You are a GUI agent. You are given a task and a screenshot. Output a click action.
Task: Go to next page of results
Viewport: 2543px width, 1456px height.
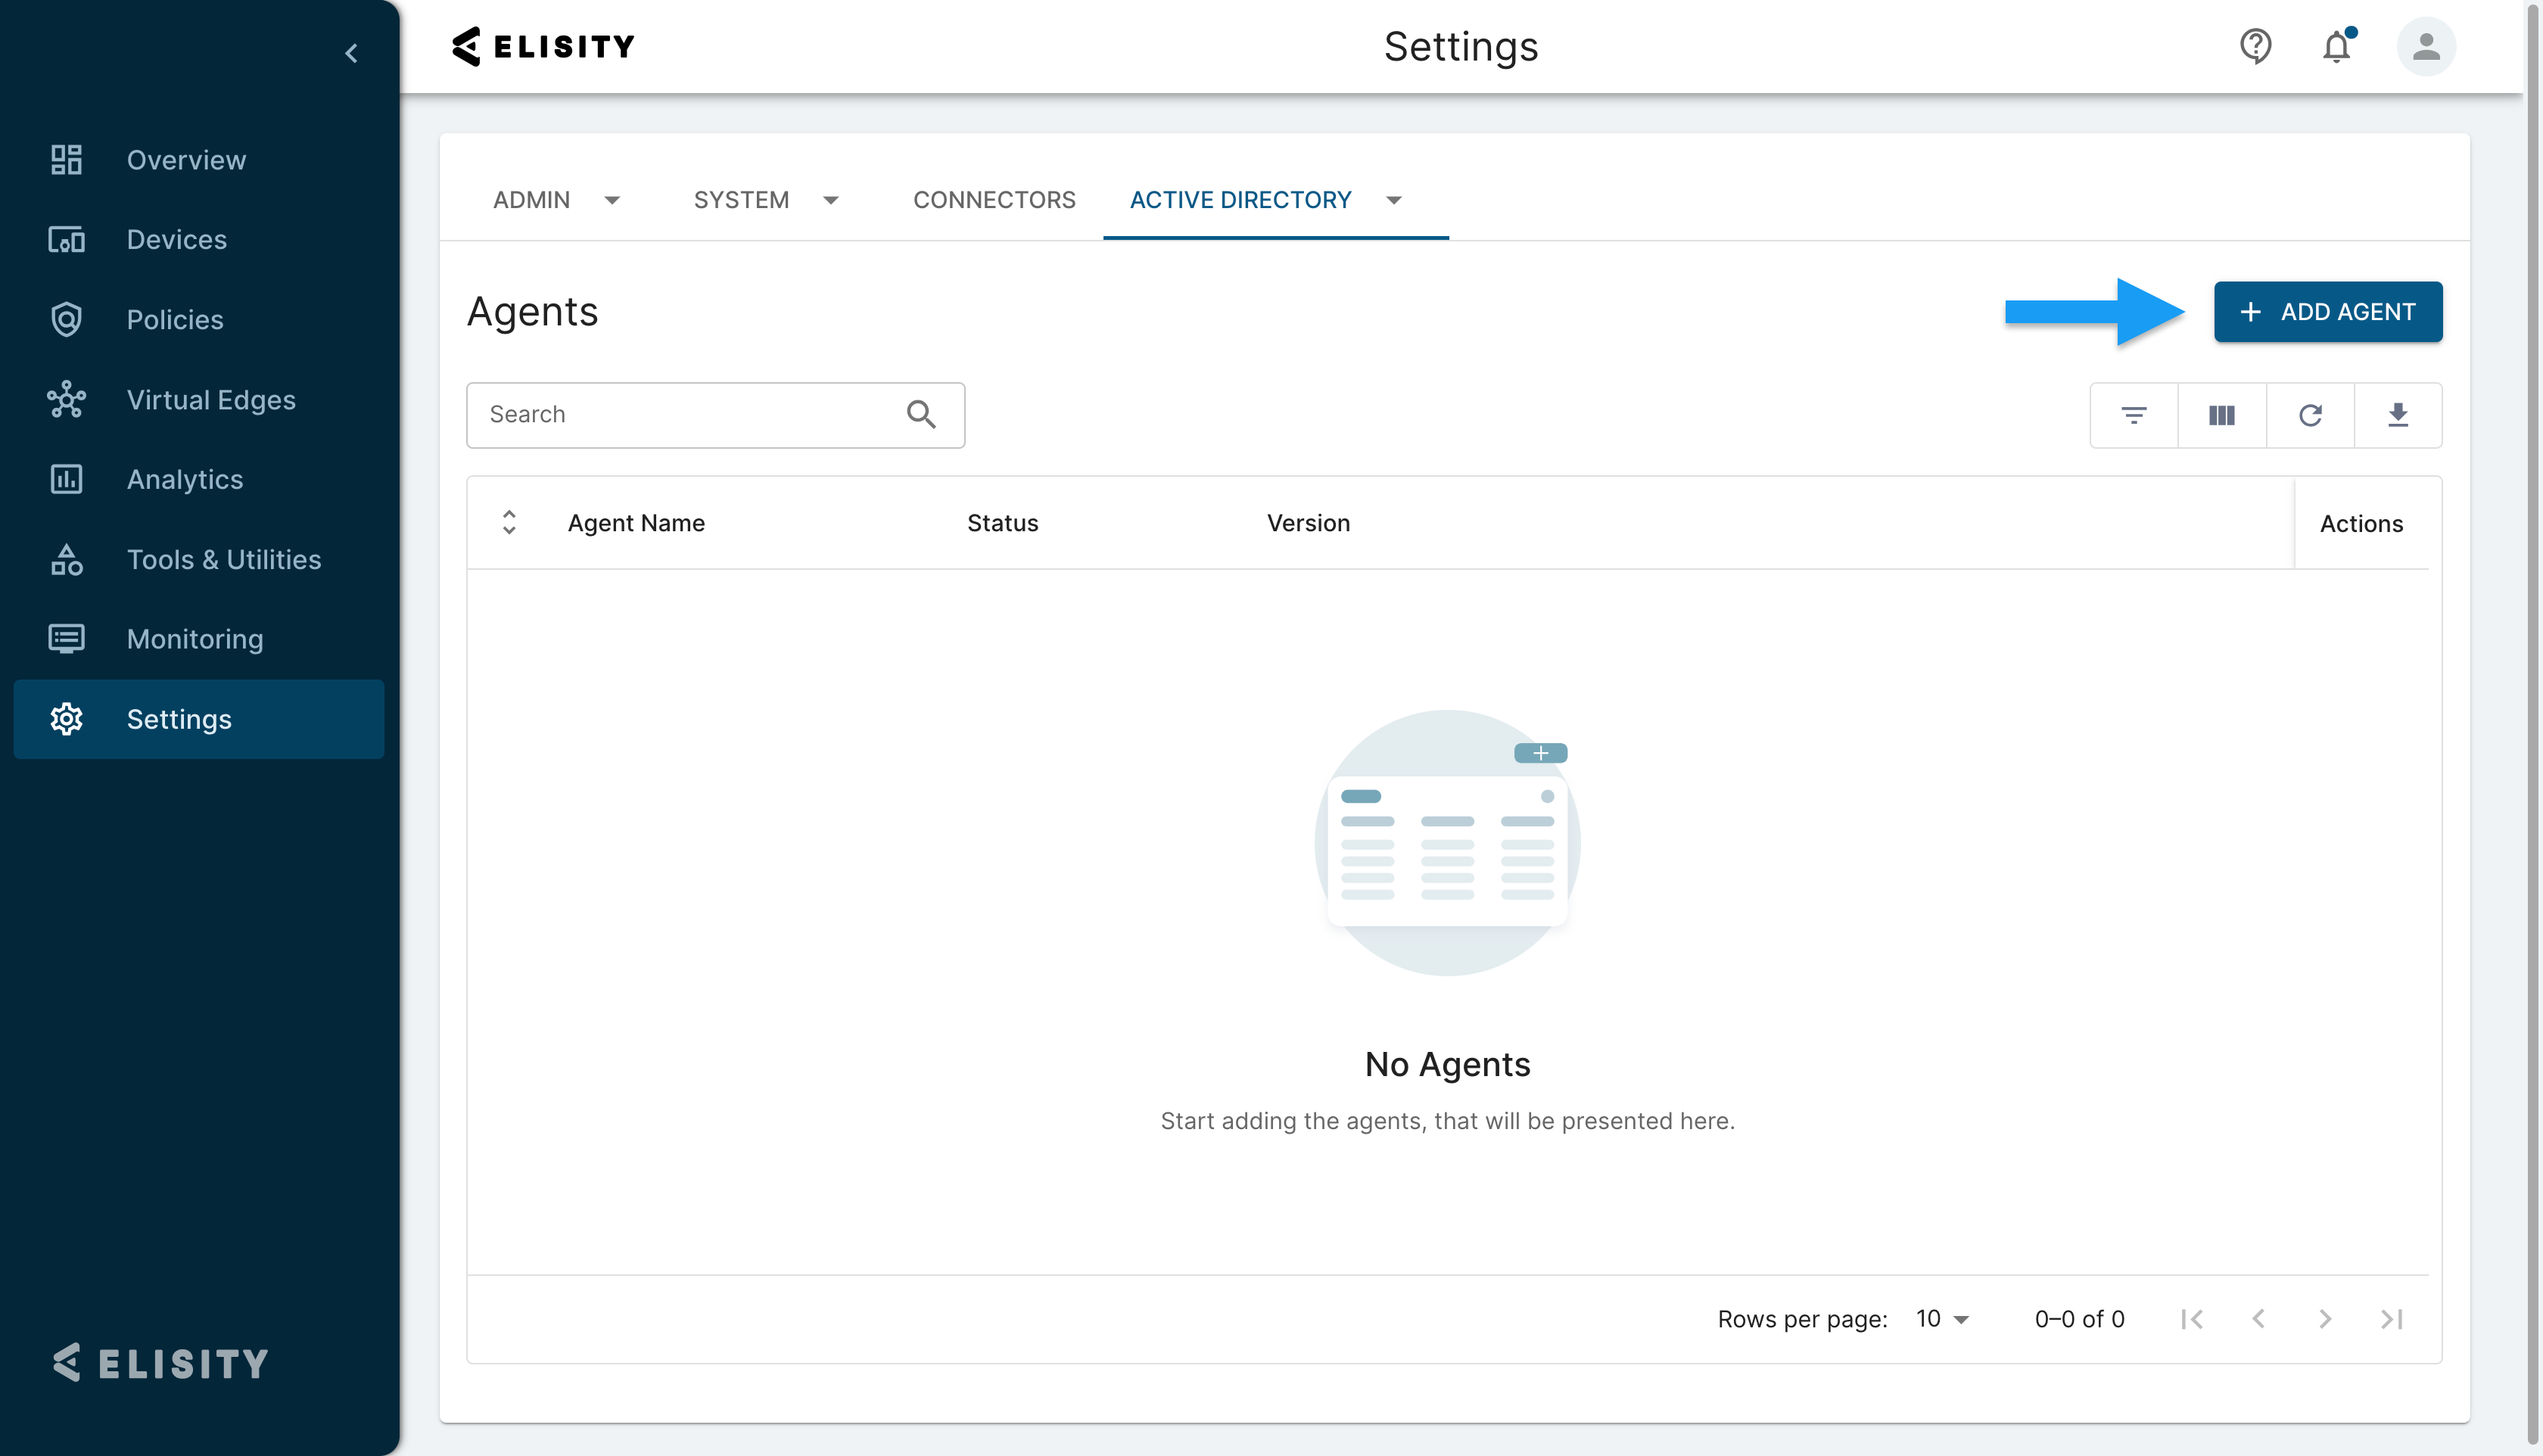pyautogui.click(x=2325, y=1320)
